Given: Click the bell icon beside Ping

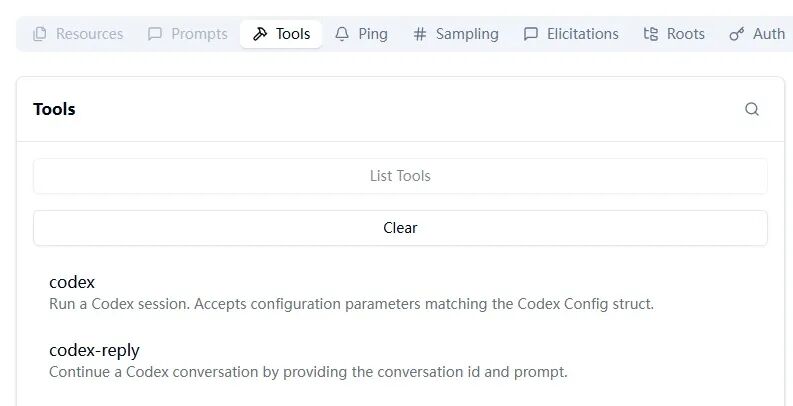Looking at the screenshot, I should (x=343, y=34).
